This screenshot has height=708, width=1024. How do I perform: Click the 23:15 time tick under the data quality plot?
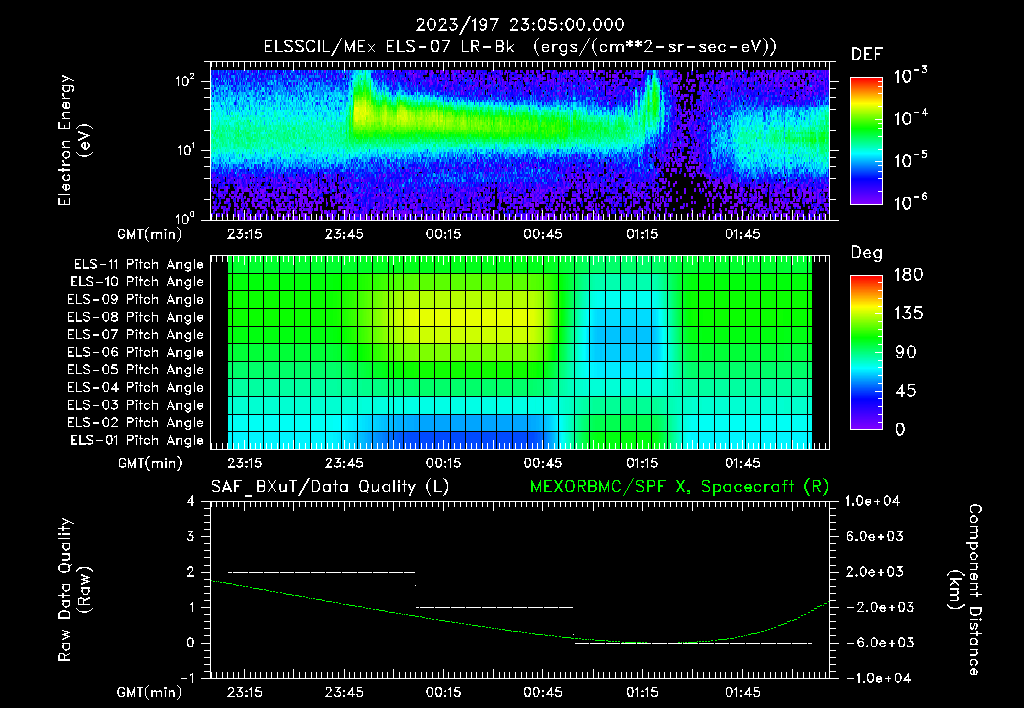pos(244,692)
